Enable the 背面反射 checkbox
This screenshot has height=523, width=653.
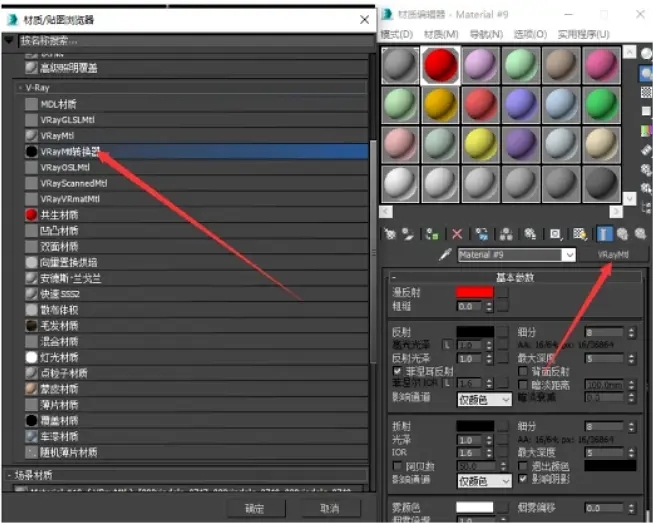point(522,371)
